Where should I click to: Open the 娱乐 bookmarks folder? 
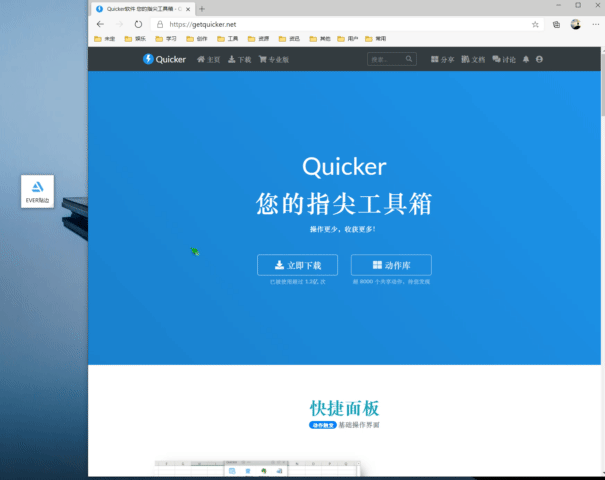(135, 39)
